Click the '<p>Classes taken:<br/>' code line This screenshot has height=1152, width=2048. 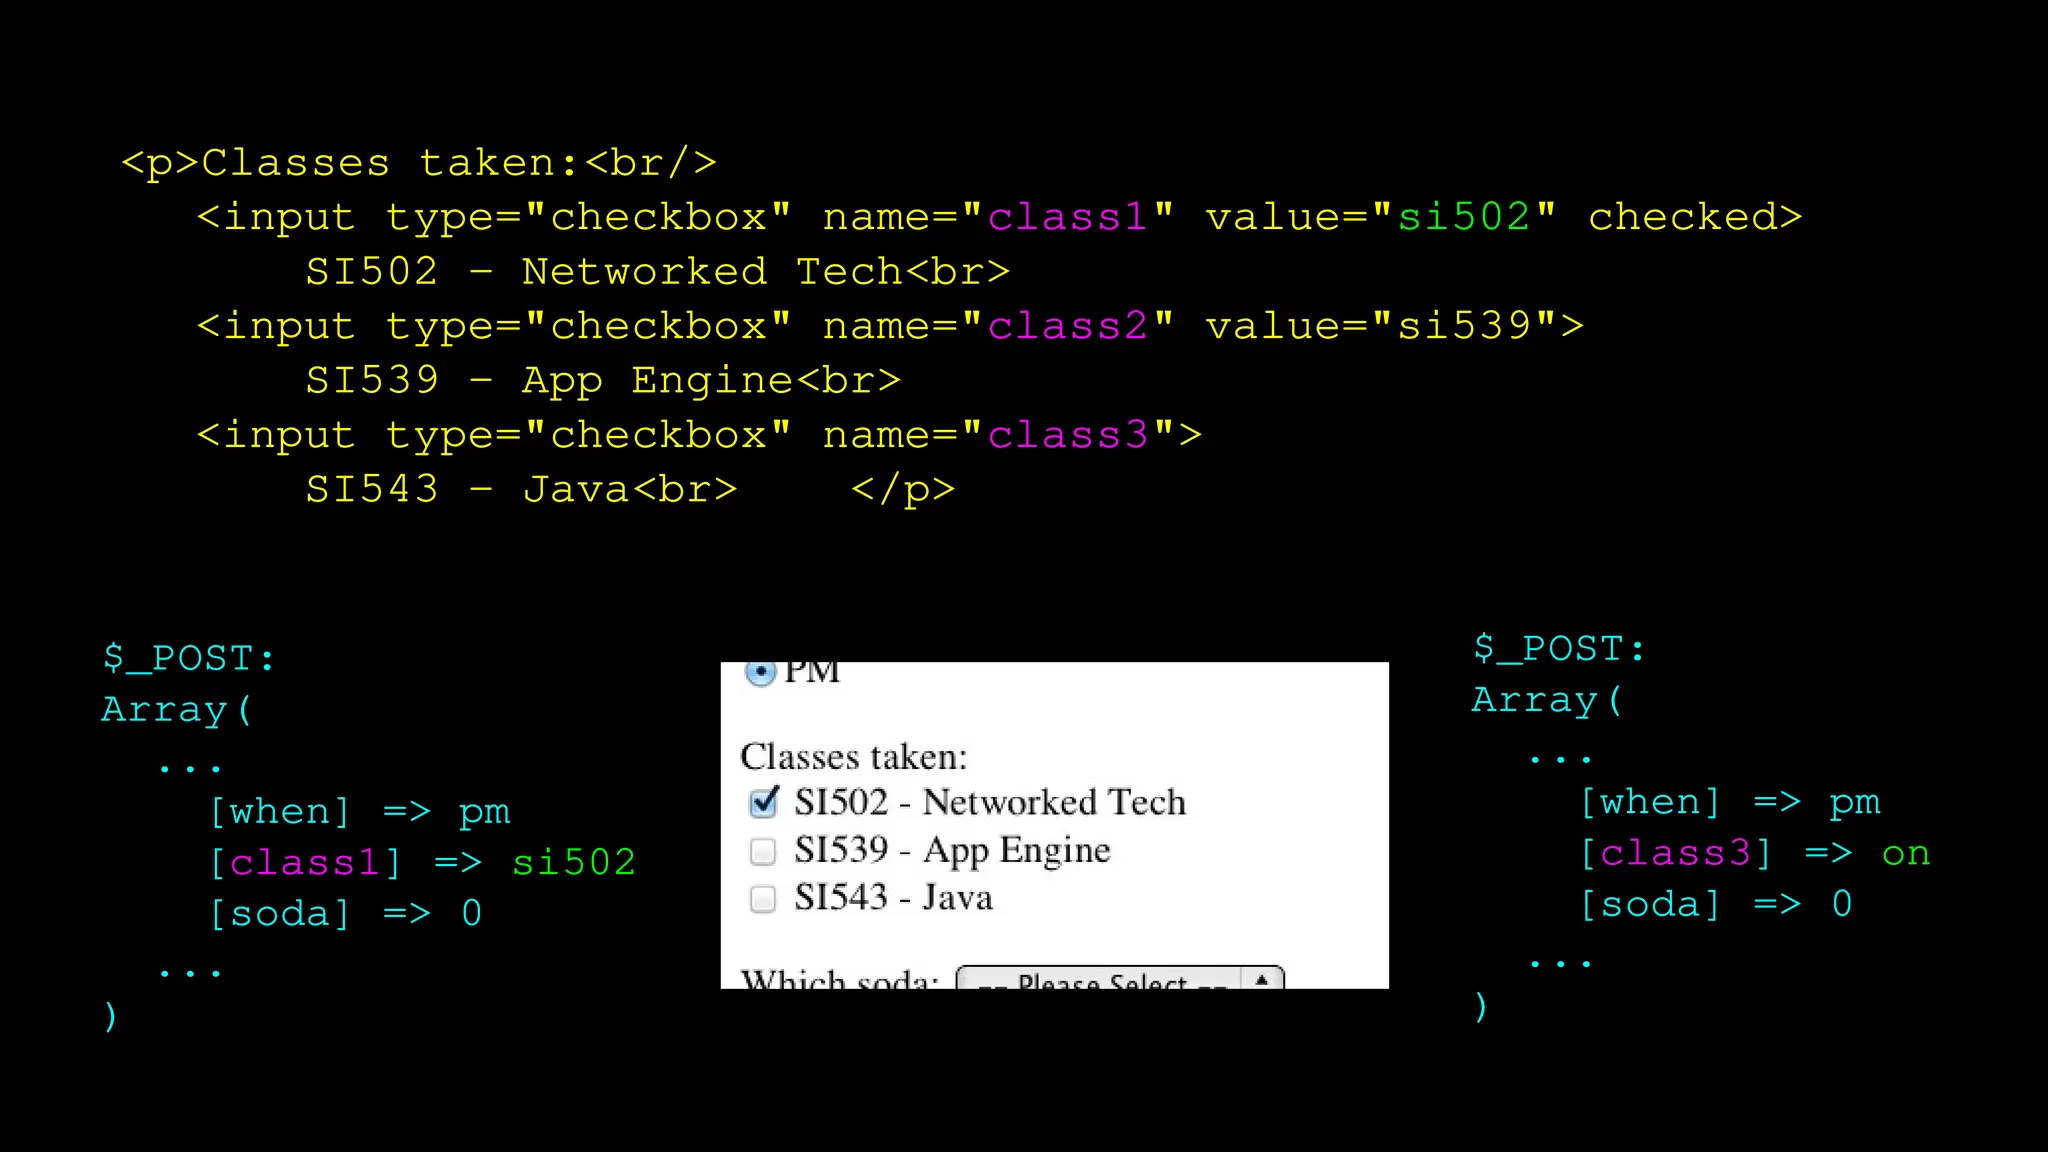pyautogui.click(x=419, y=163)
